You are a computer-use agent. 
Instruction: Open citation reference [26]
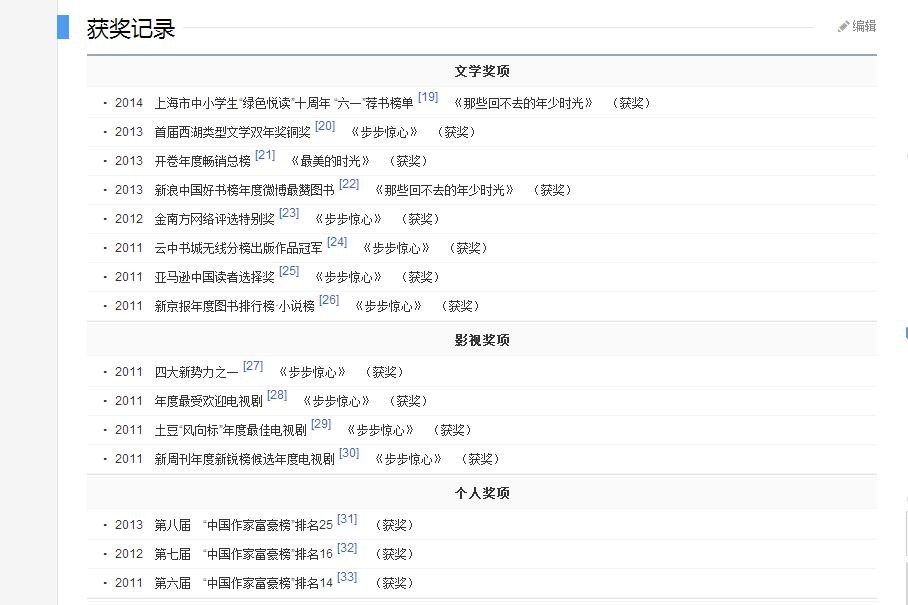click(x=329, y=300)
